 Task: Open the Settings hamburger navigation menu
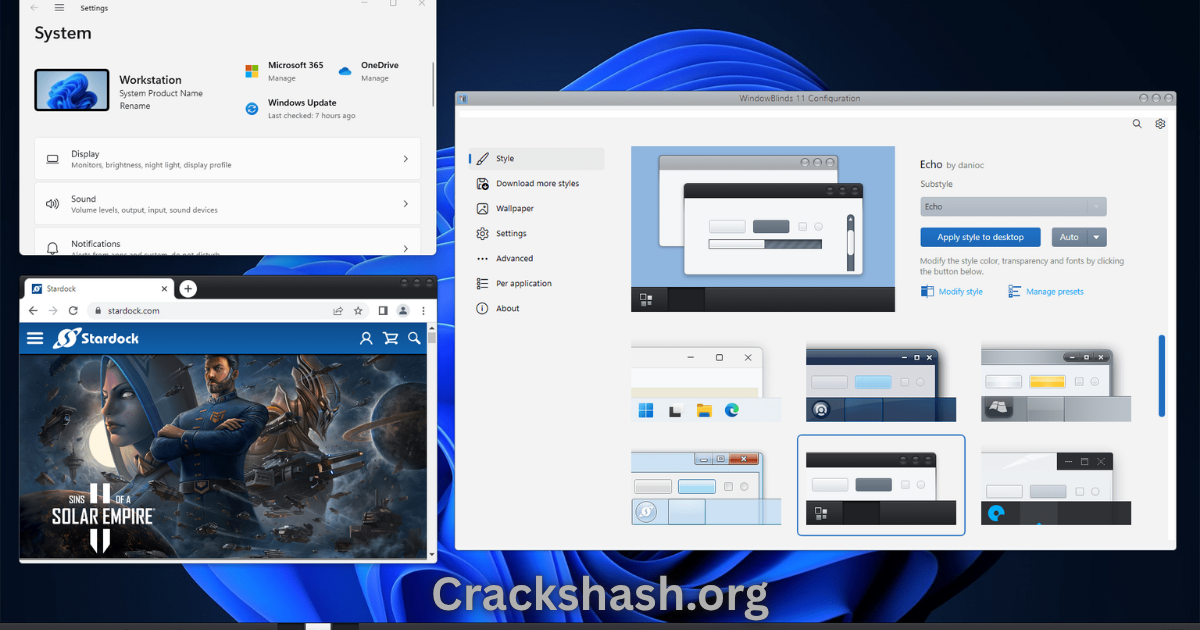pos(59,8)
